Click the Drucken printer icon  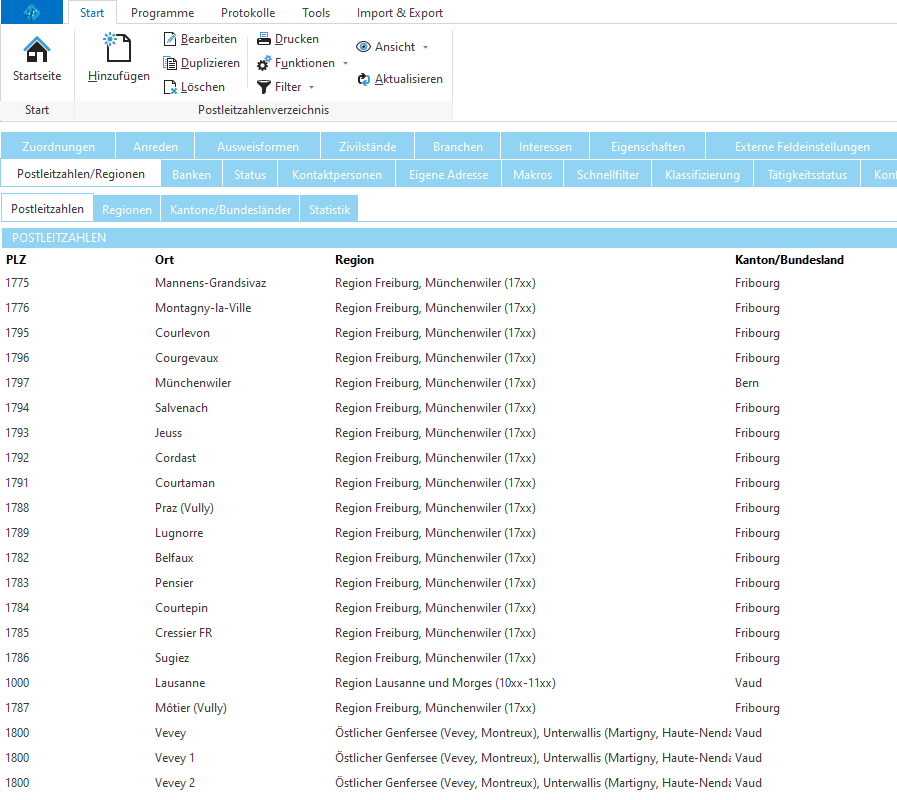point(264,39)
